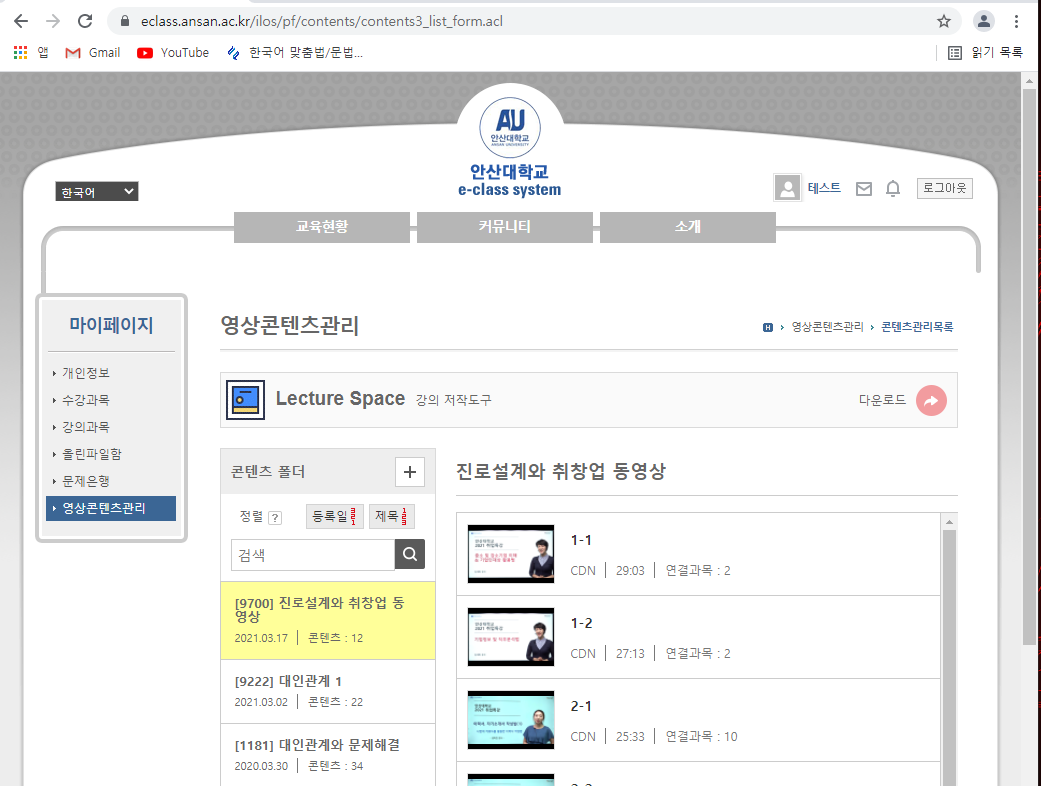Select 영상콘텐츠관리 in the sidebar
The height and width of the screenshot is (786, 1041).
(111, 509)
